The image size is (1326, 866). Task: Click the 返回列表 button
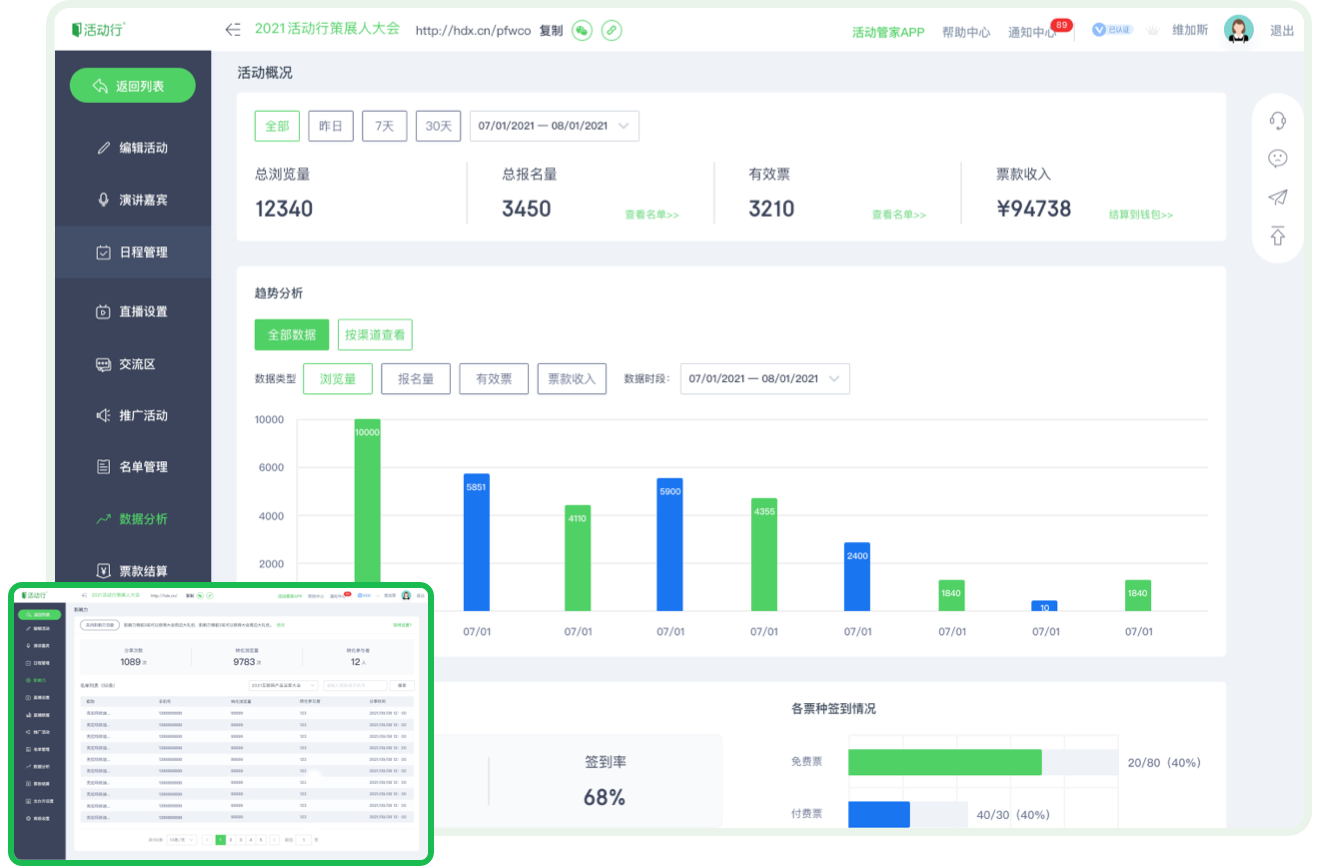[132, 86]
